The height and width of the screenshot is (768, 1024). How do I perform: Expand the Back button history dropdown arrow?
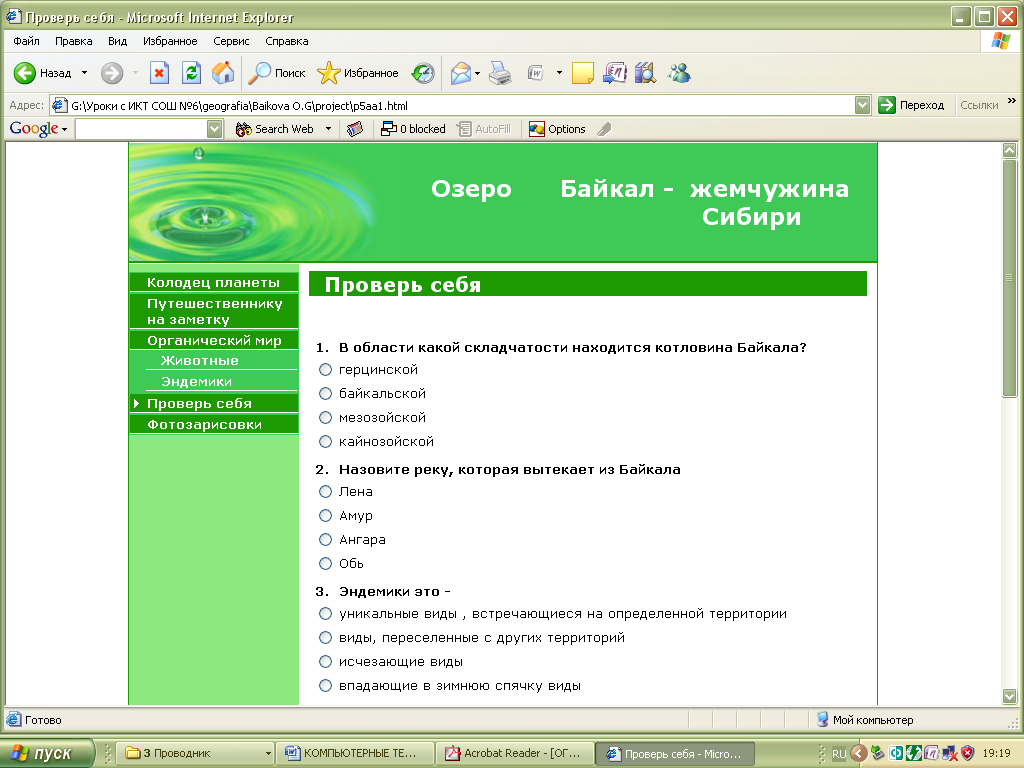pyautogui.click(x=84, y=73)
